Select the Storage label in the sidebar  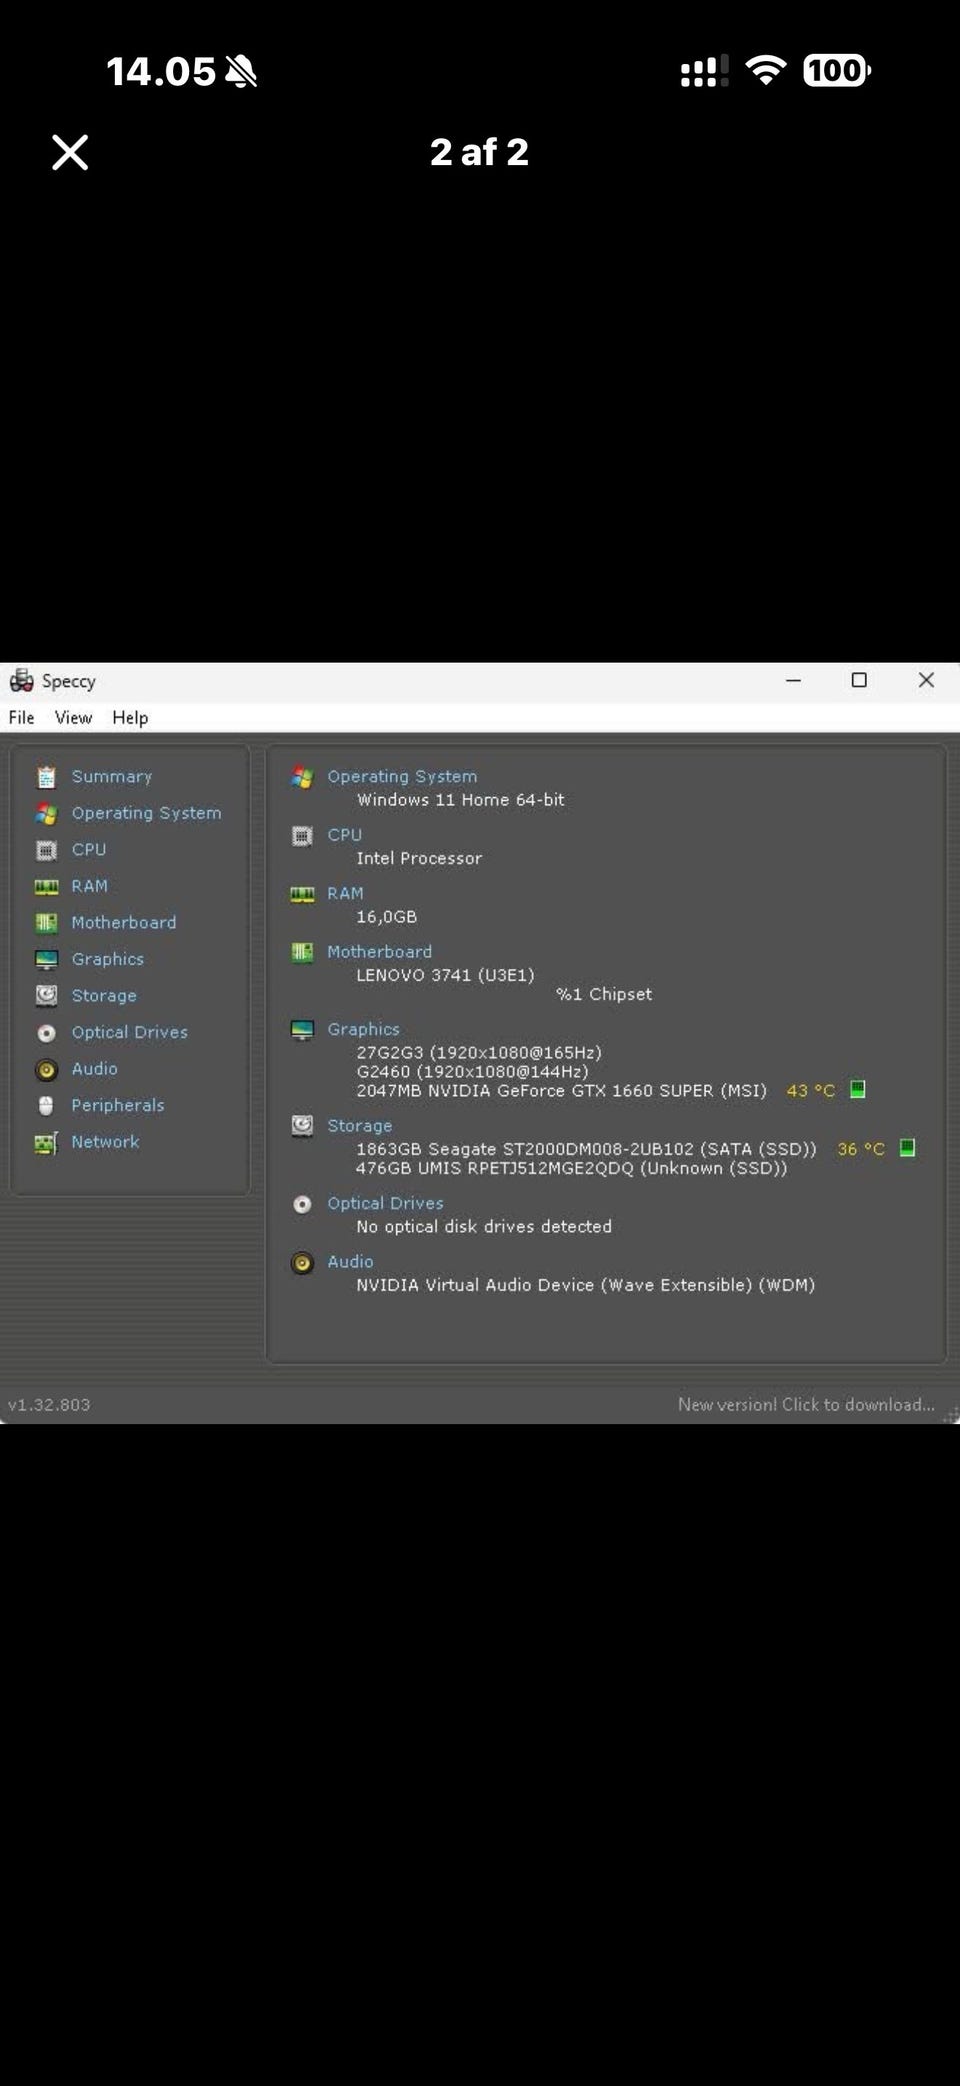104,996
